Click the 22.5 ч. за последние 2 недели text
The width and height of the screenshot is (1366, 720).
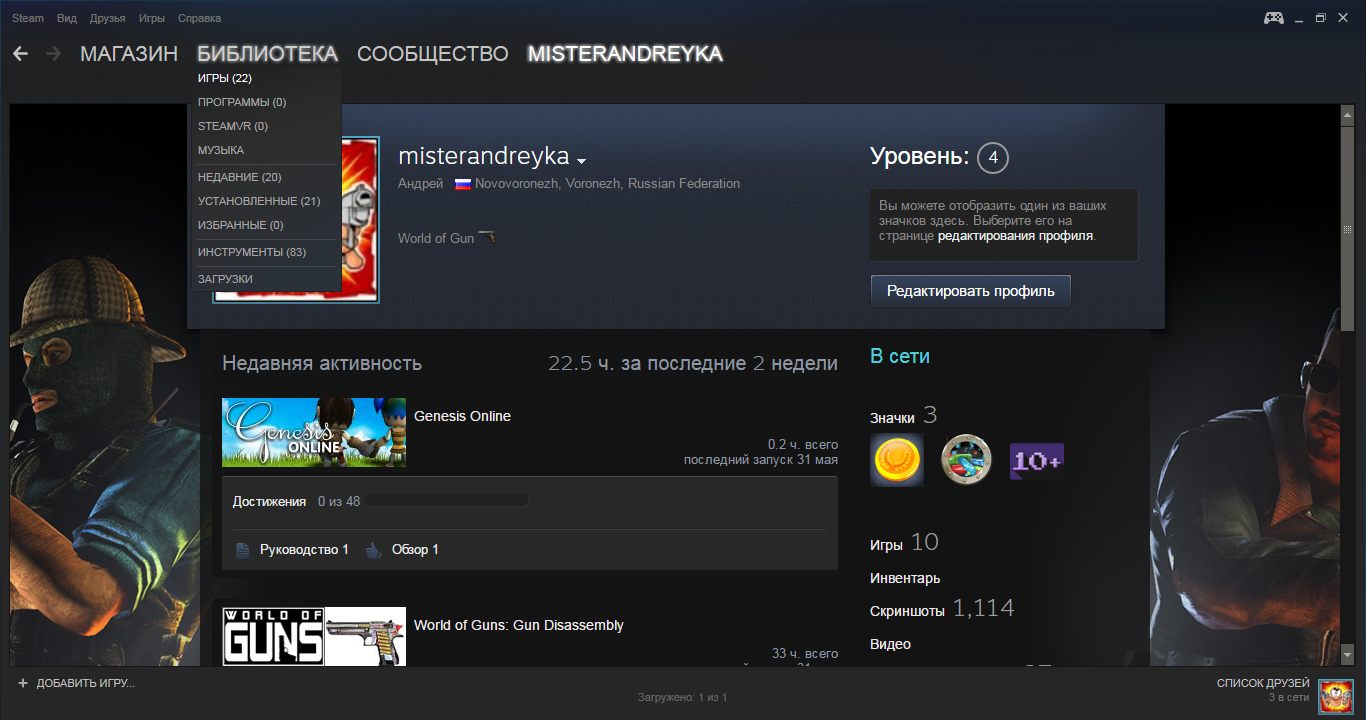pos(693,363)
